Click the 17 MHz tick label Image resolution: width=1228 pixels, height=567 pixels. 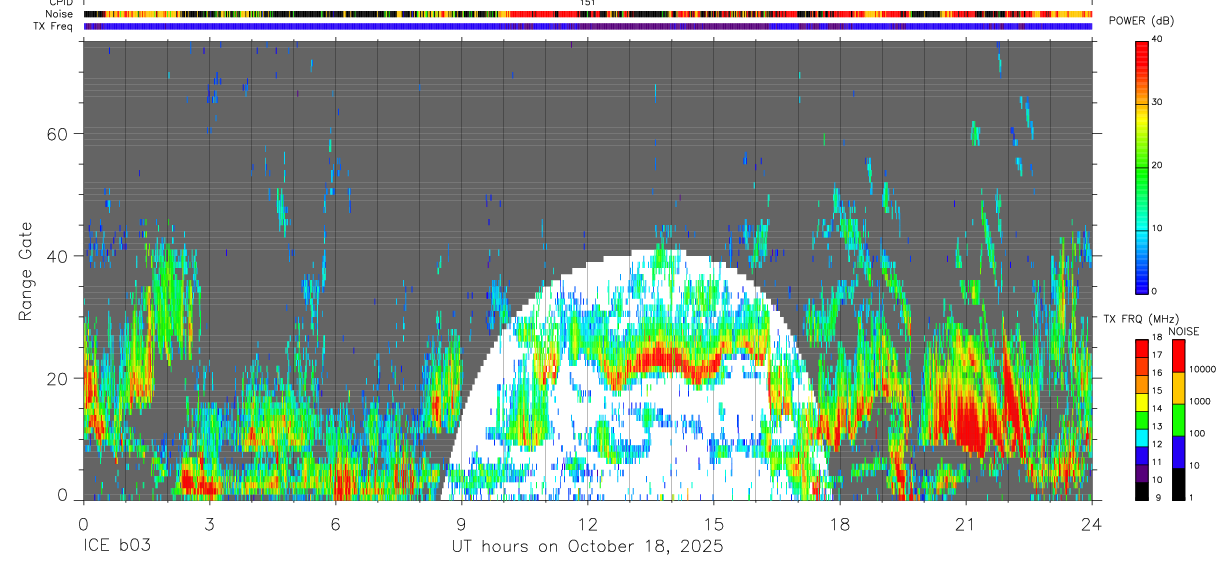1157,355
